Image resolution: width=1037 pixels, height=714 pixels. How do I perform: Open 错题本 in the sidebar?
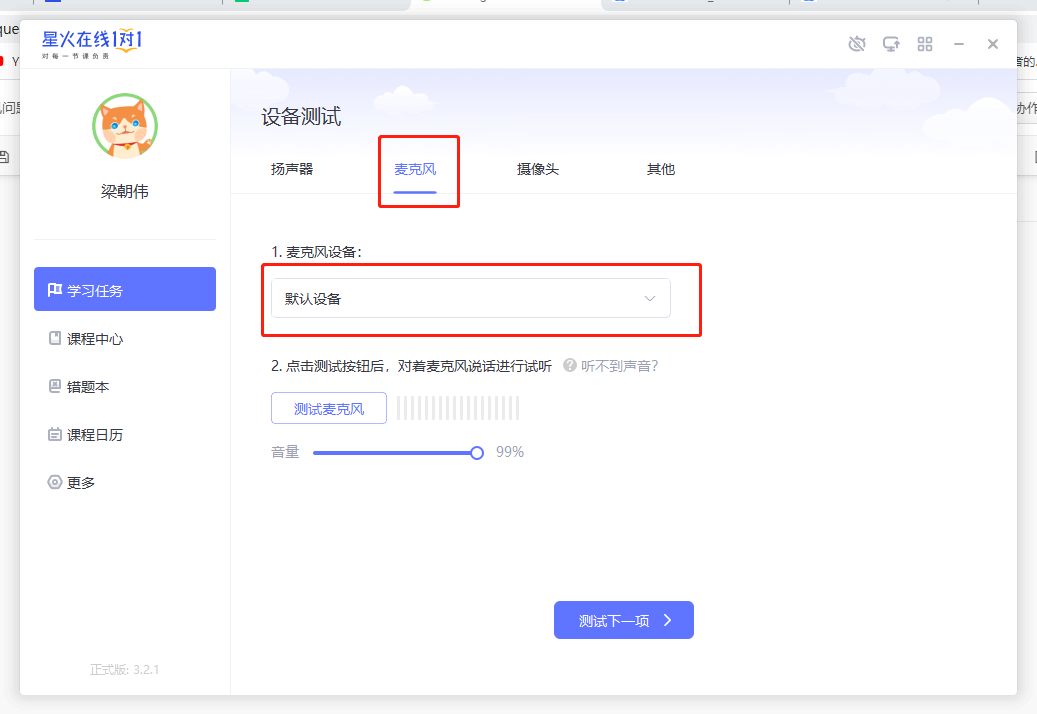click(x=125, y=387)
